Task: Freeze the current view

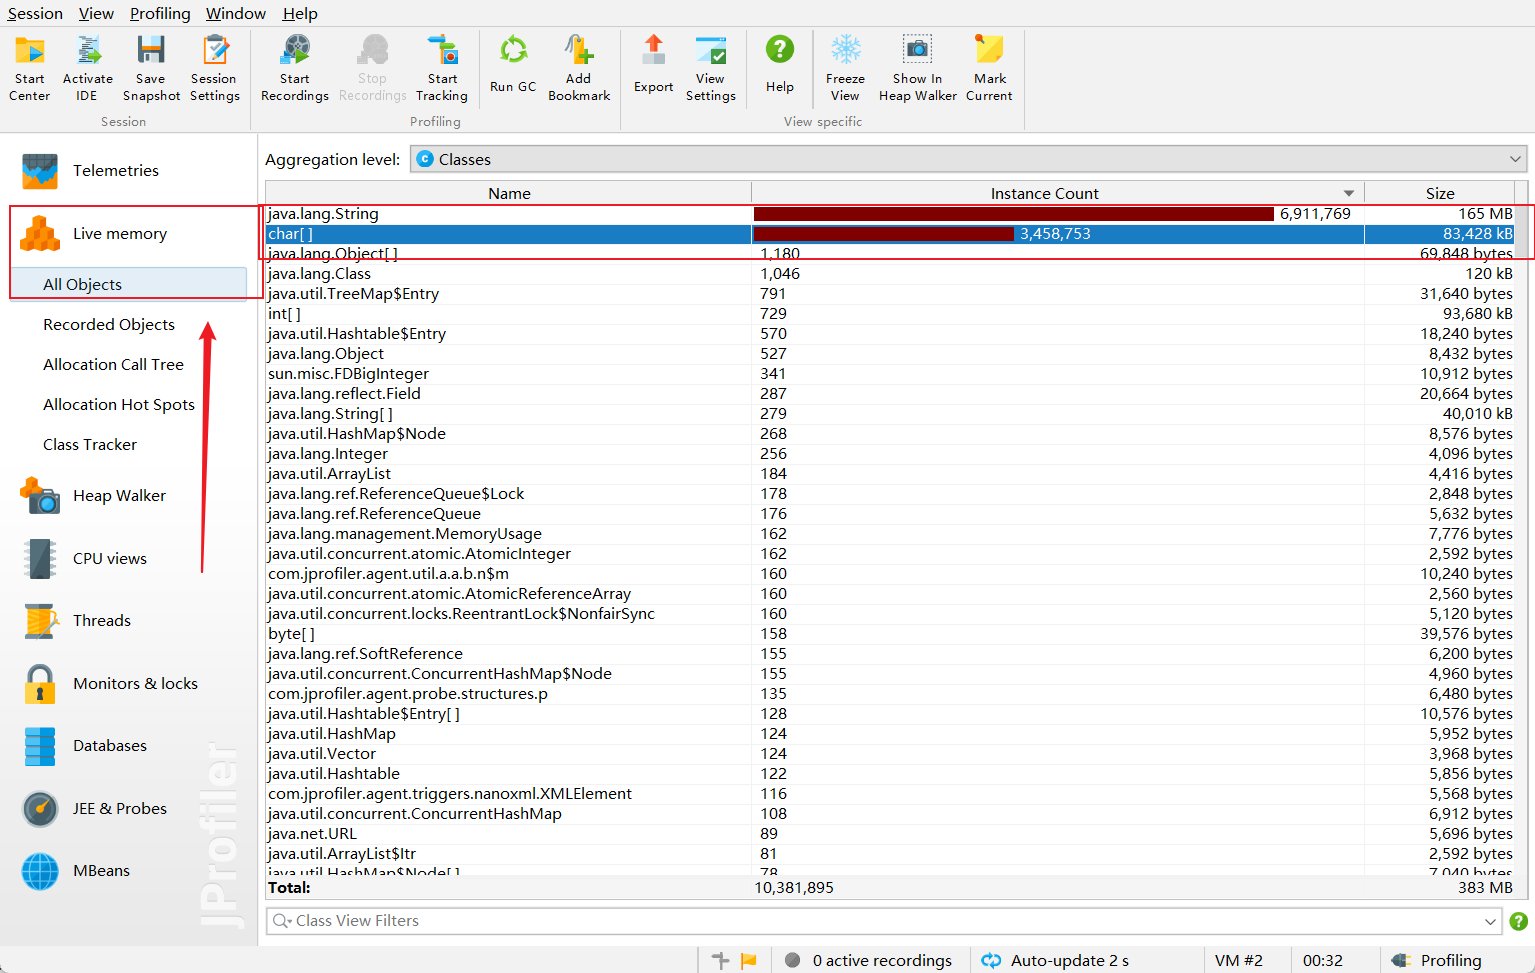Action: click(x=846, y=68)
